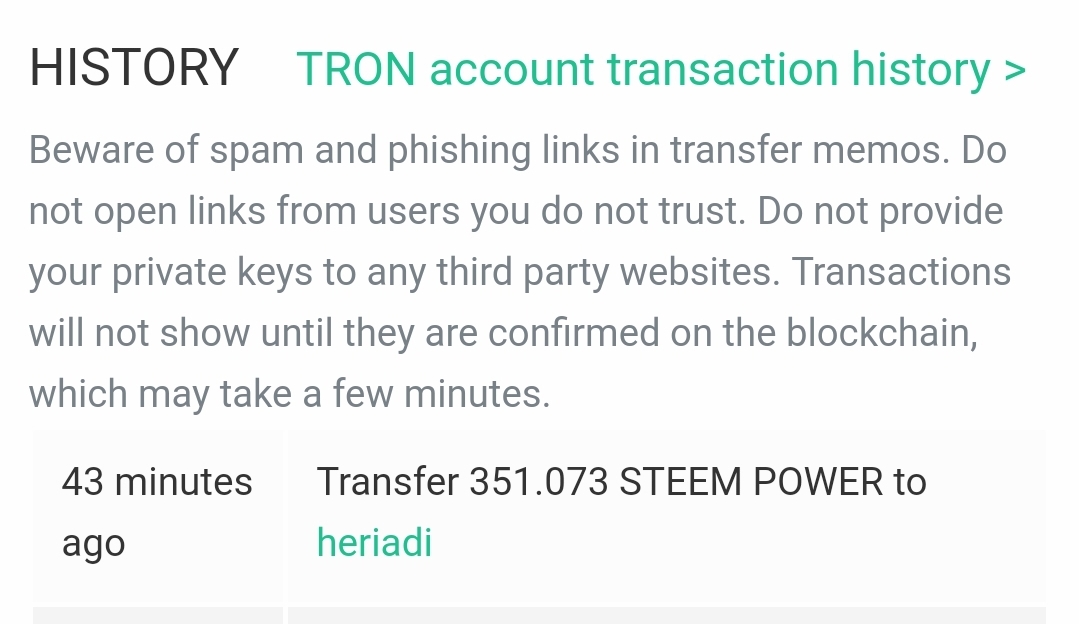Screen dimensions: 1079x624
Task: Click the sentence about untrusted user links
Action: tap(387, 211)
